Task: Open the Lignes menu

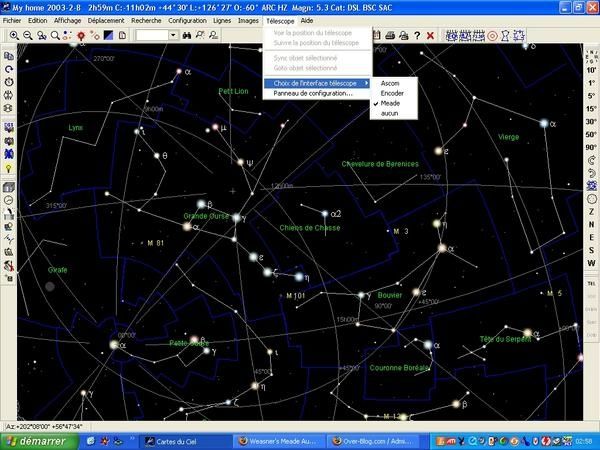Action: pyautogui.click(x=222, y=21)
